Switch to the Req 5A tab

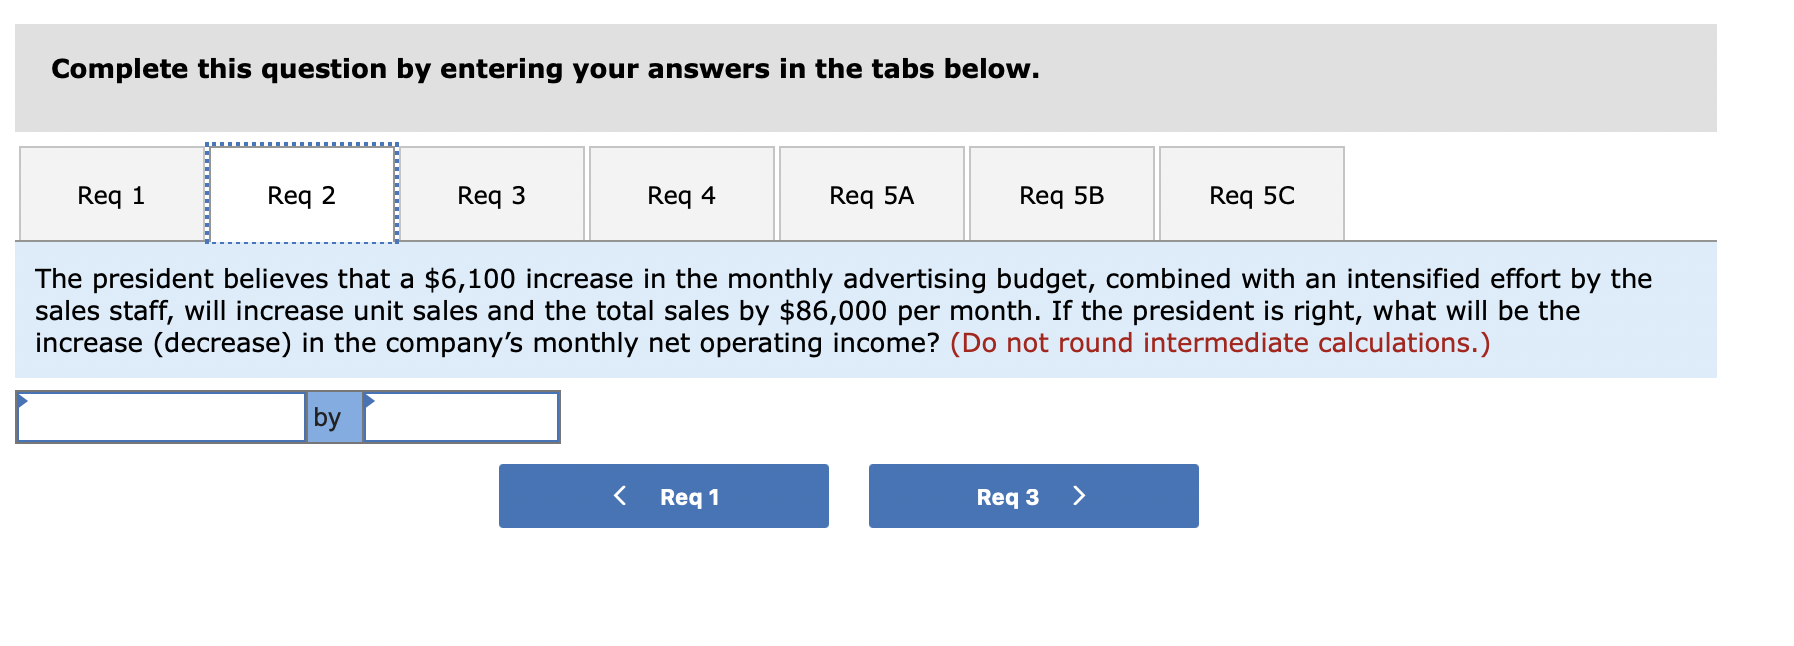click(x=871, y=195)
